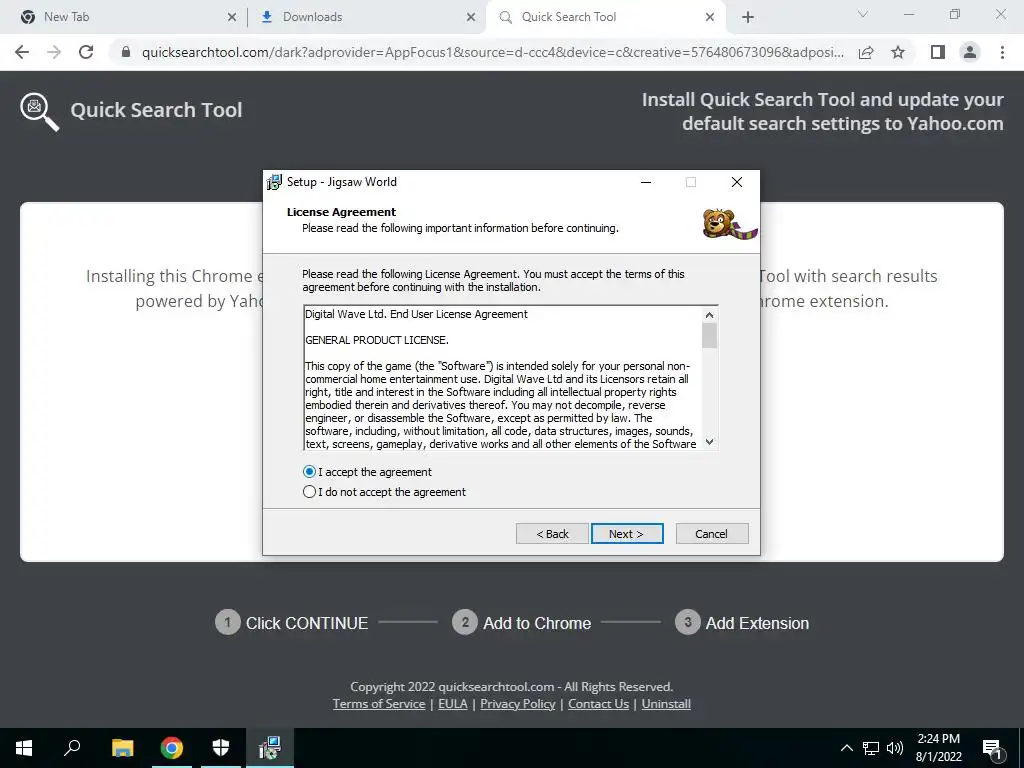This screenshot has width=1024, height=768.
Task: Click the padlock site info icon
Action: tap(126, 52)
